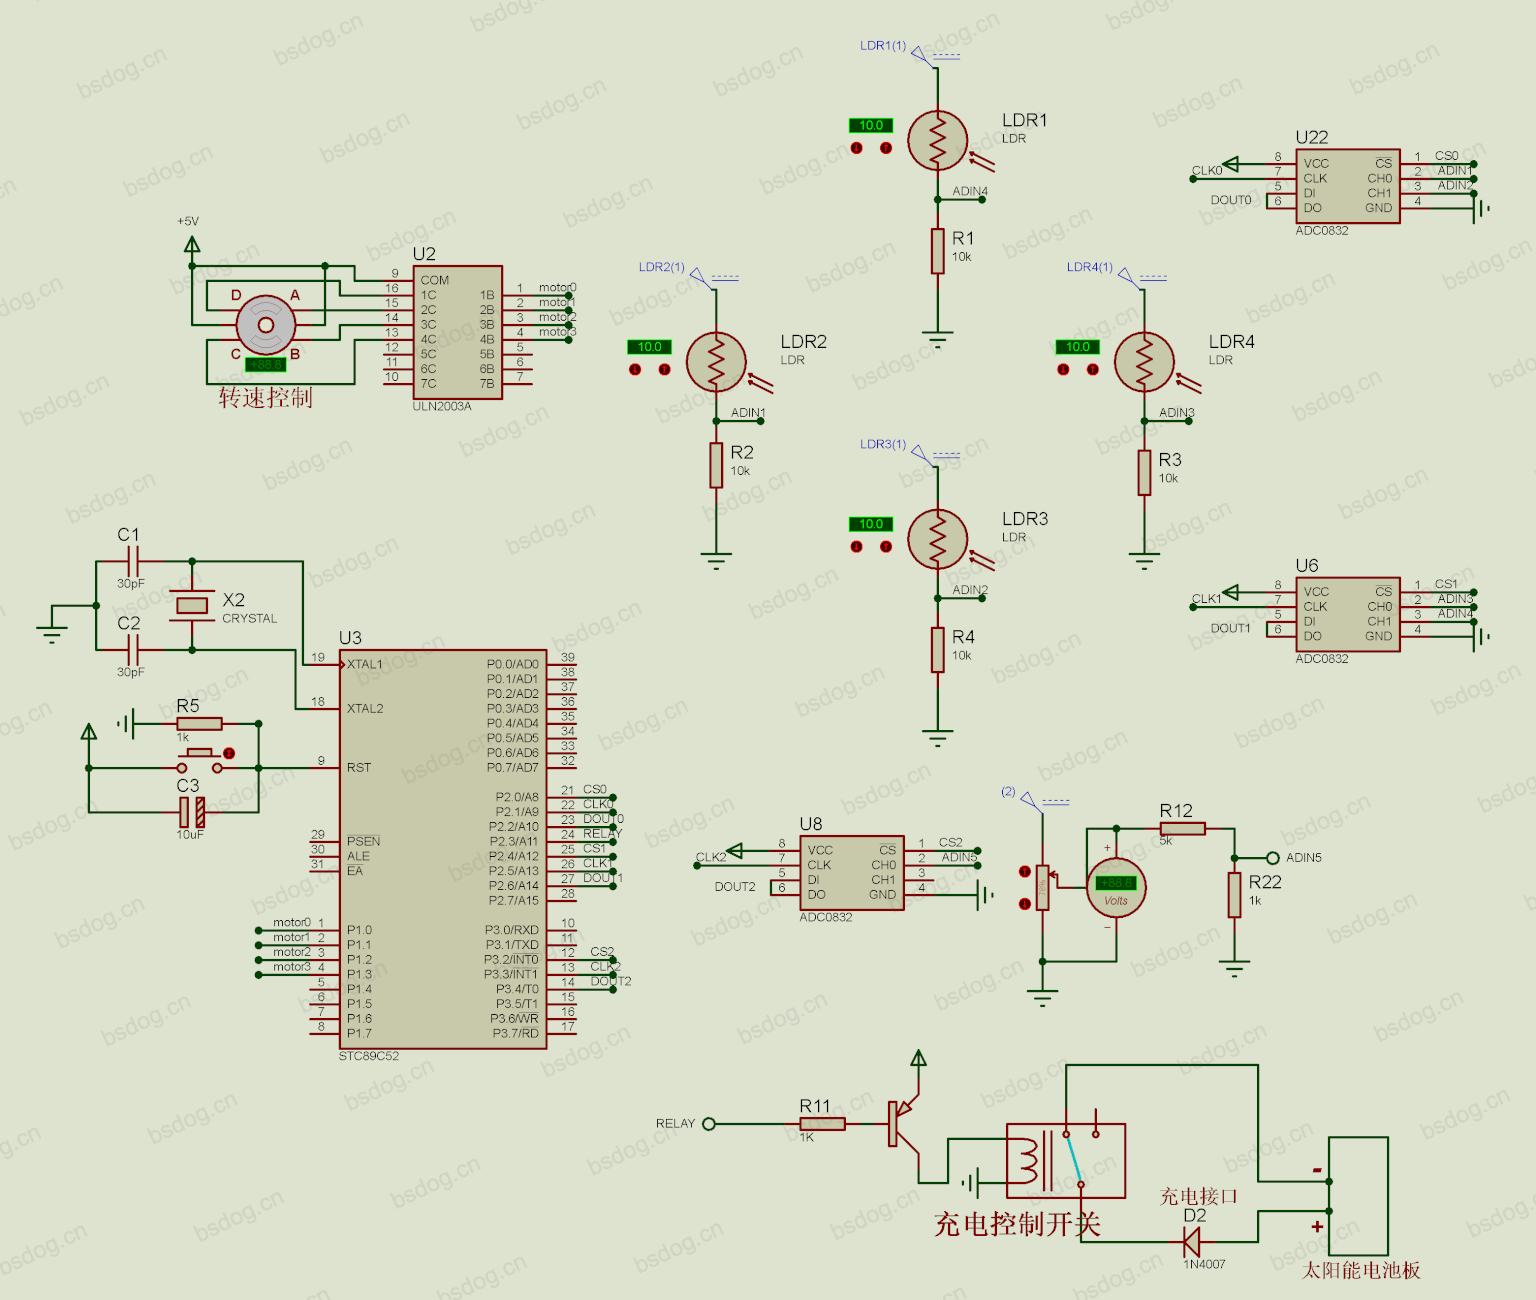
Task: Select the potentiometer beside the voltmeter
Action: coord(1043,888)
